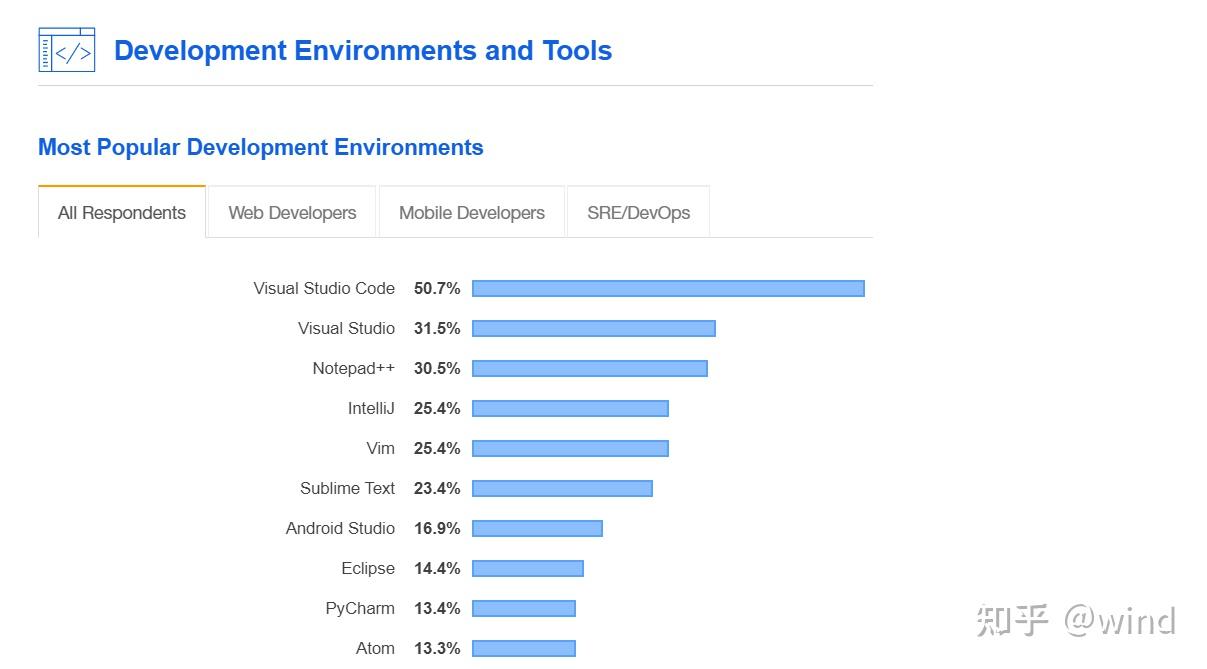Screen dimensions: 1207x669
Task: Click the 23.4% value beside Sublime Text
Action: click(437, 488)
